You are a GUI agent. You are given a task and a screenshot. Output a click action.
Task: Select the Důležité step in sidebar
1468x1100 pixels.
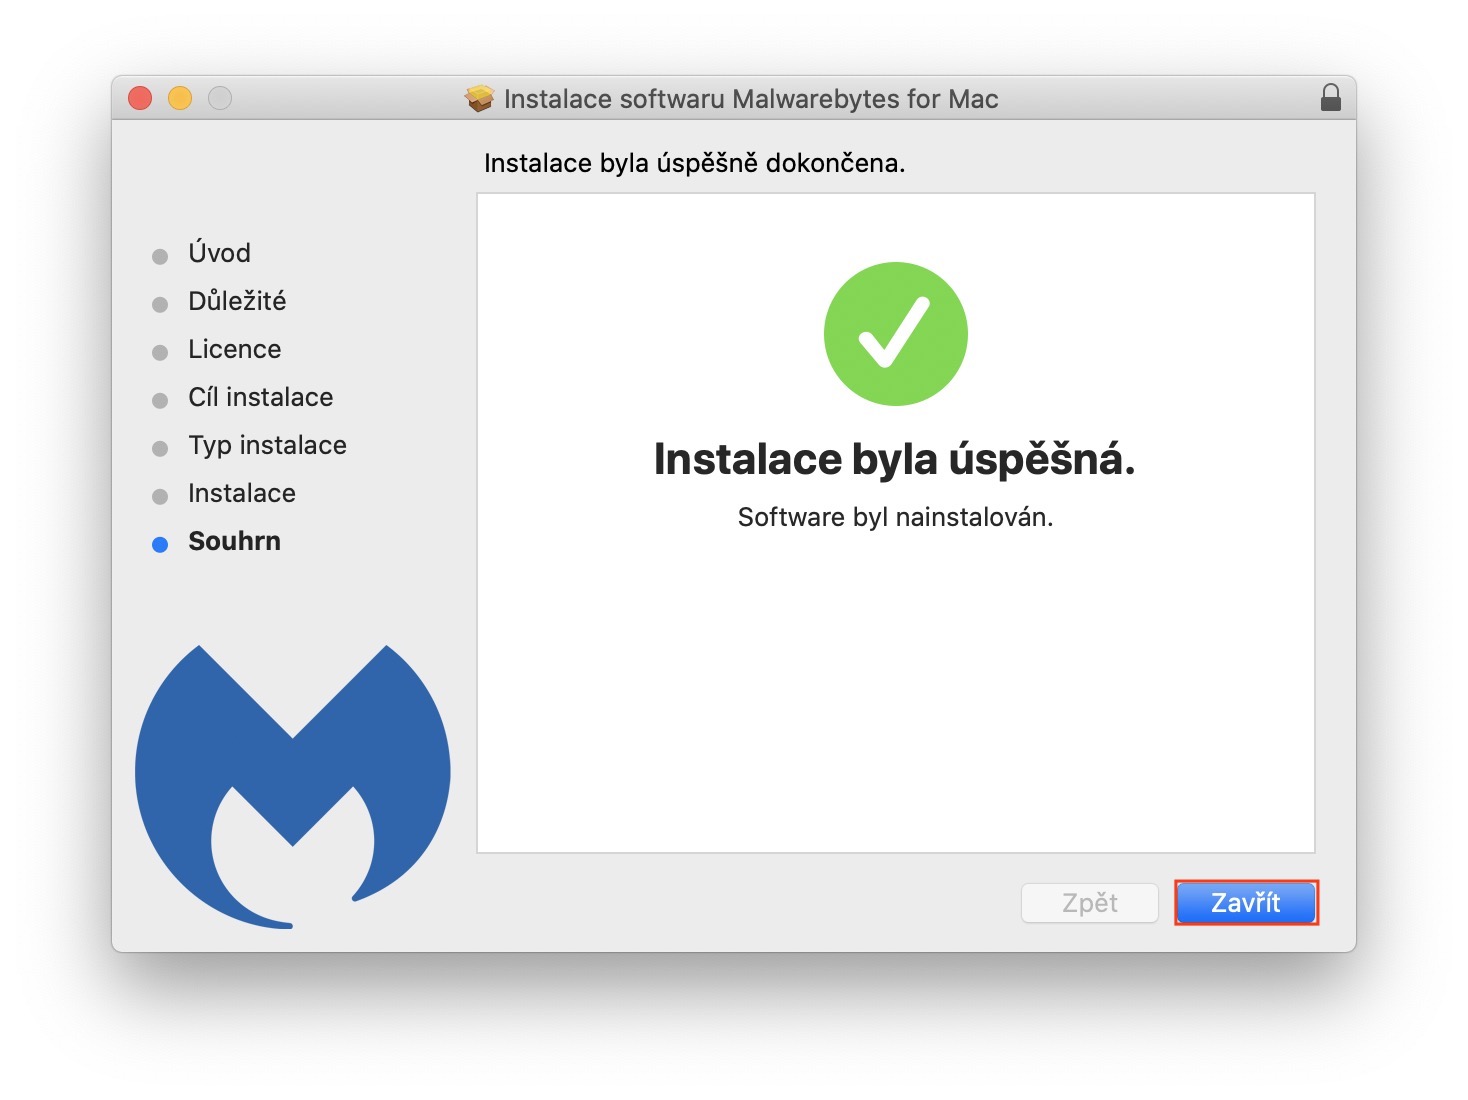pyautogui.click(x=237, y=301)
